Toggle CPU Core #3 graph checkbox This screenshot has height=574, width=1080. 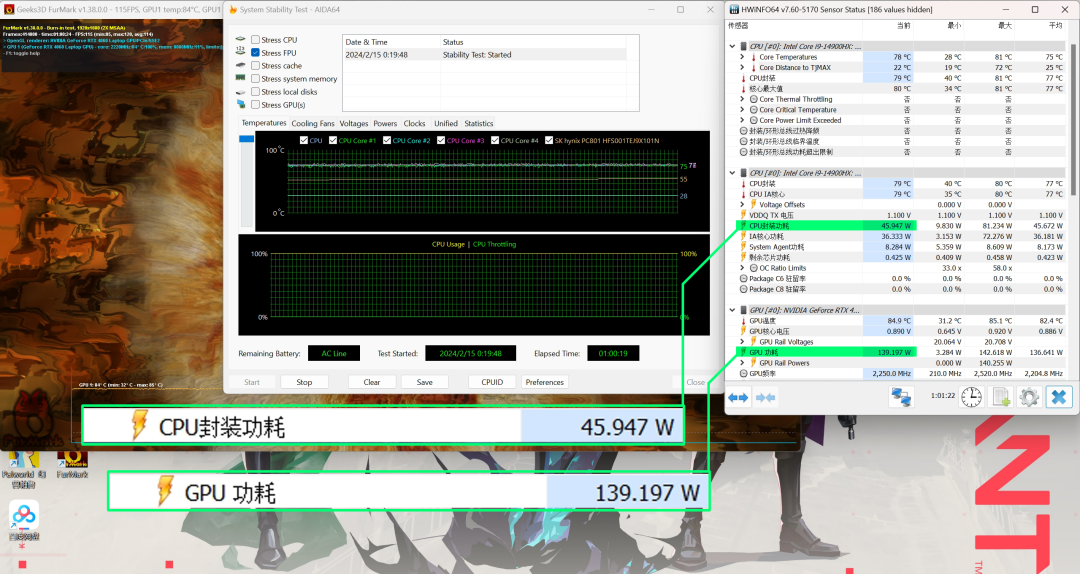441,141
